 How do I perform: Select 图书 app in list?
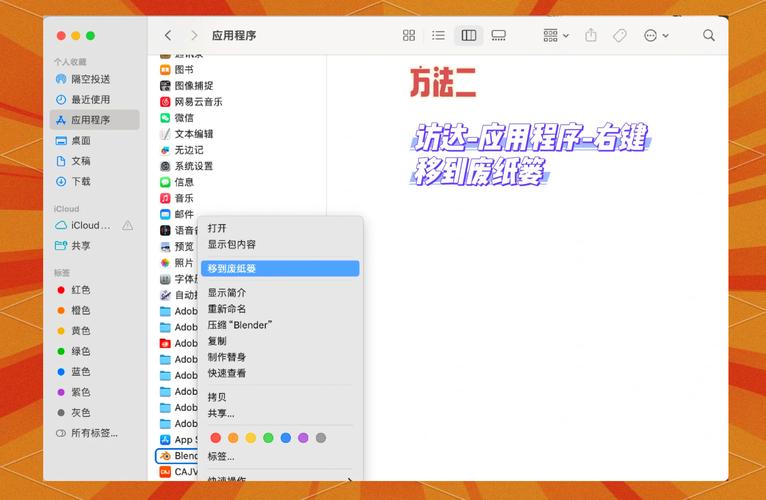coord(177,70)
